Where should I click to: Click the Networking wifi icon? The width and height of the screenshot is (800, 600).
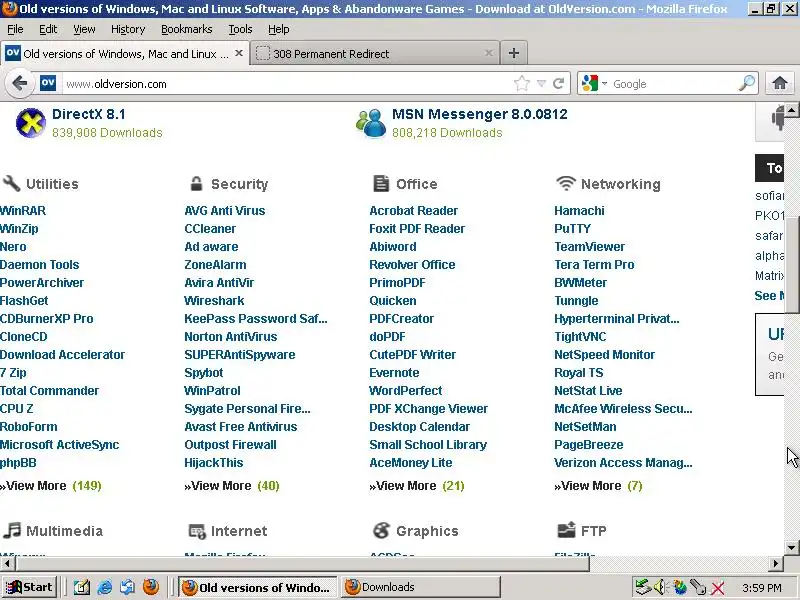566,183
